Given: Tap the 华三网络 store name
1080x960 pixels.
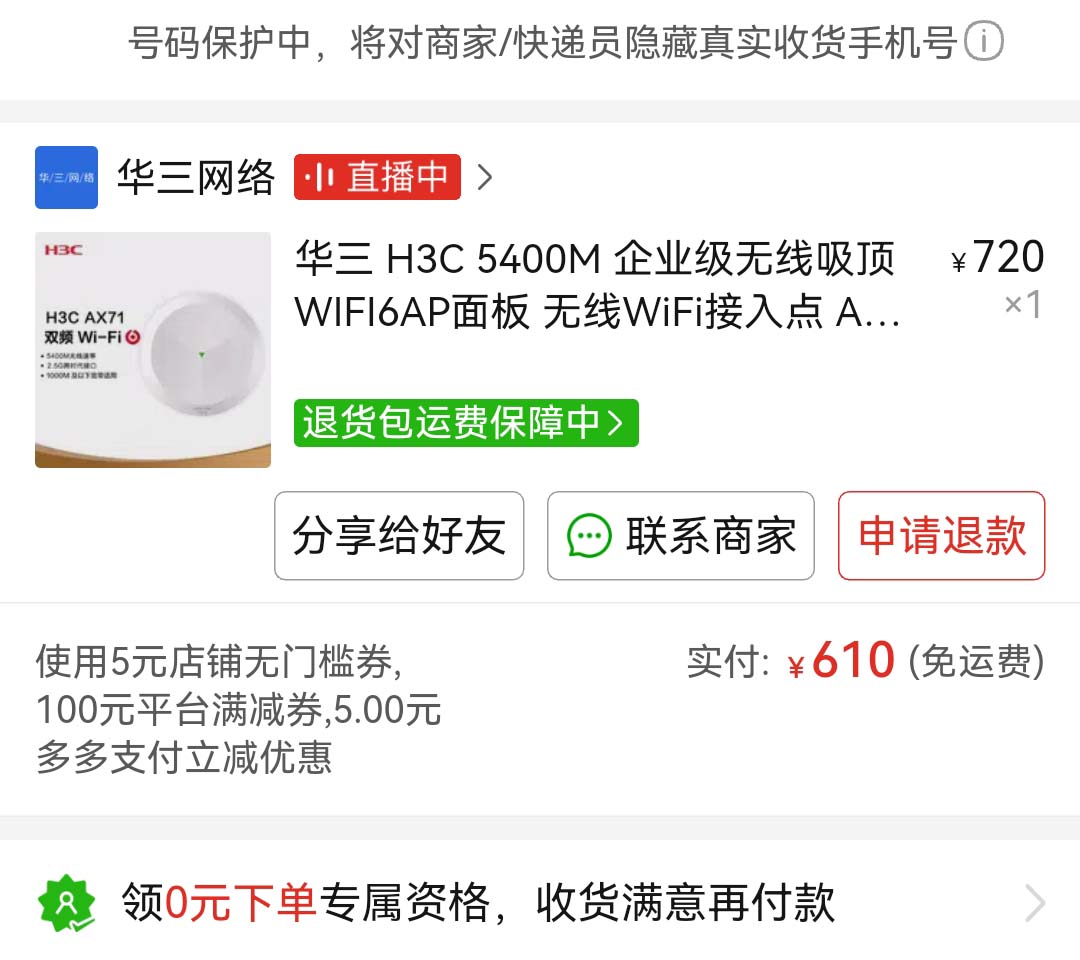Looking at the screenshot, I should pos(196,177).
